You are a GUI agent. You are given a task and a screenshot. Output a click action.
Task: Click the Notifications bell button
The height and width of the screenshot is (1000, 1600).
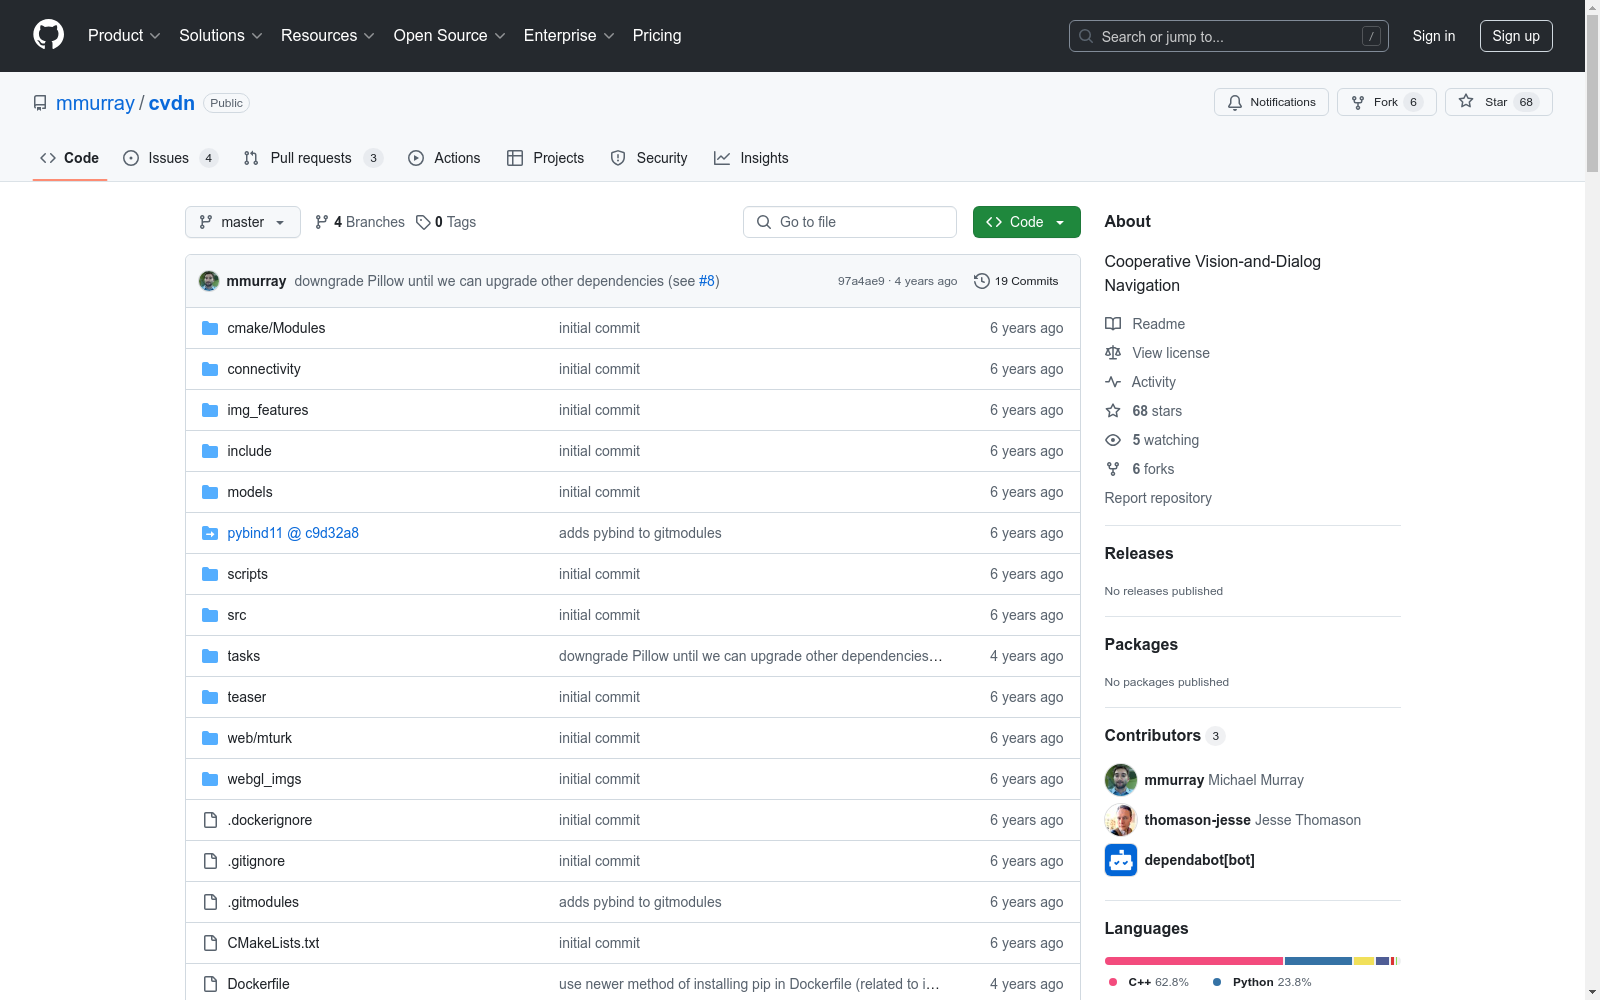(x=1271, y=102)
